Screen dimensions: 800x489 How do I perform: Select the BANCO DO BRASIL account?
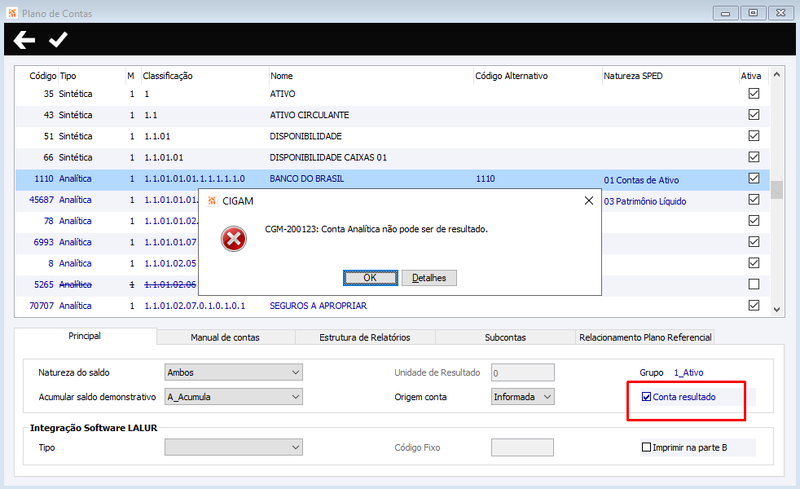click(392, 179)
